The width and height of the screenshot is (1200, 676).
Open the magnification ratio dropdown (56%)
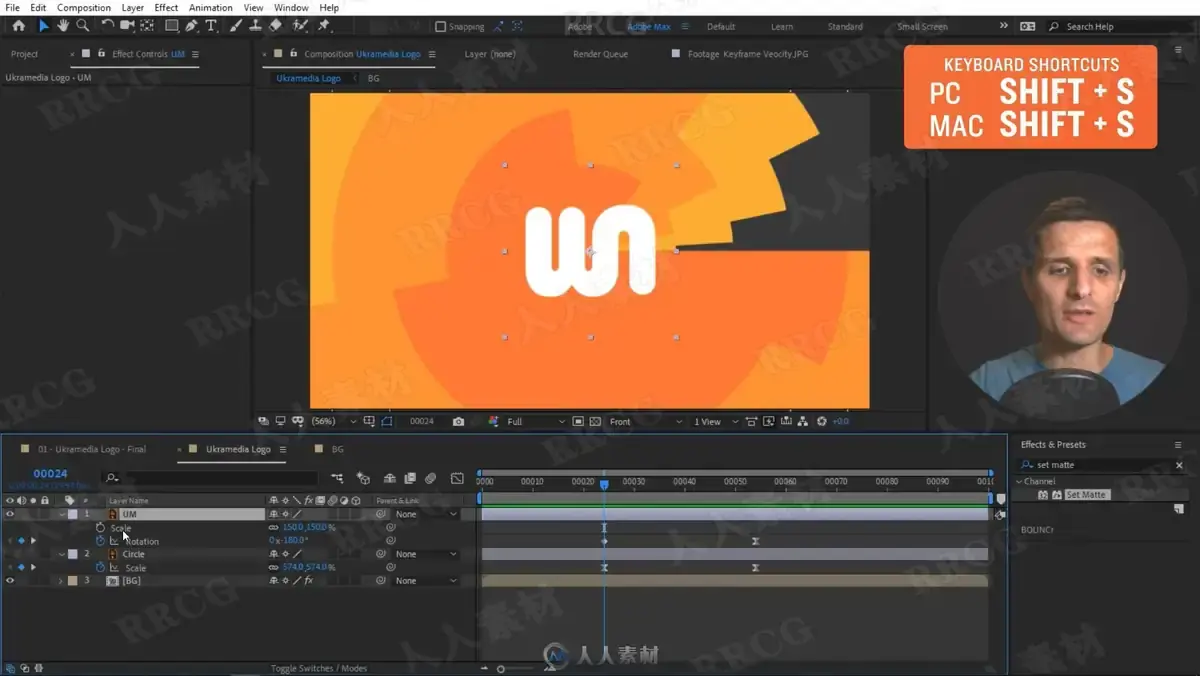tap(332, 422)
